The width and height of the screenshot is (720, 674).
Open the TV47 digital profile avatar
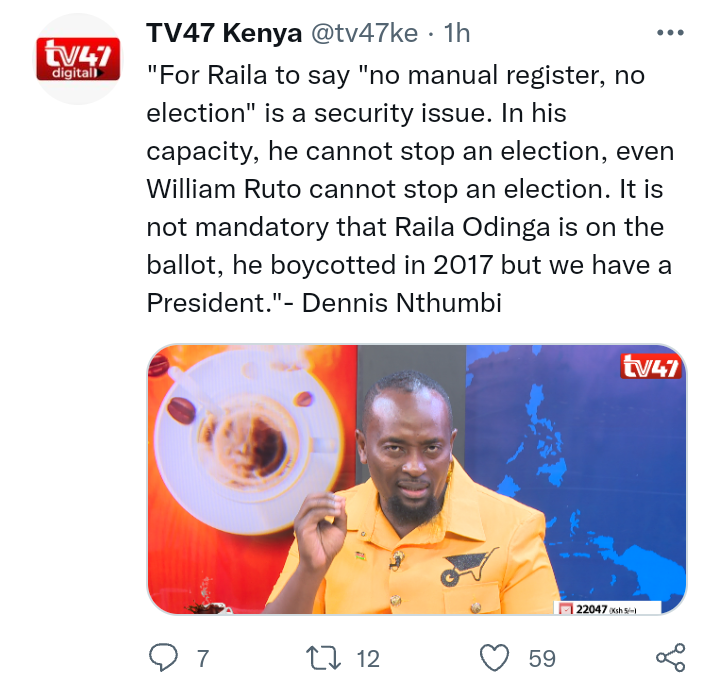pos(78,59)
